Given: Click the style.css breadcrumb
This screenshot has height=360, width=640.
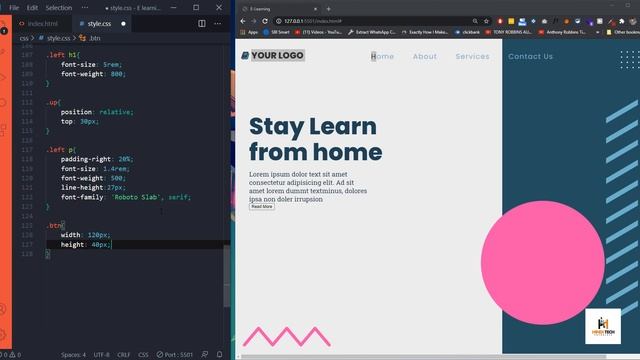Looking at the screenshot, I should 58,38.
